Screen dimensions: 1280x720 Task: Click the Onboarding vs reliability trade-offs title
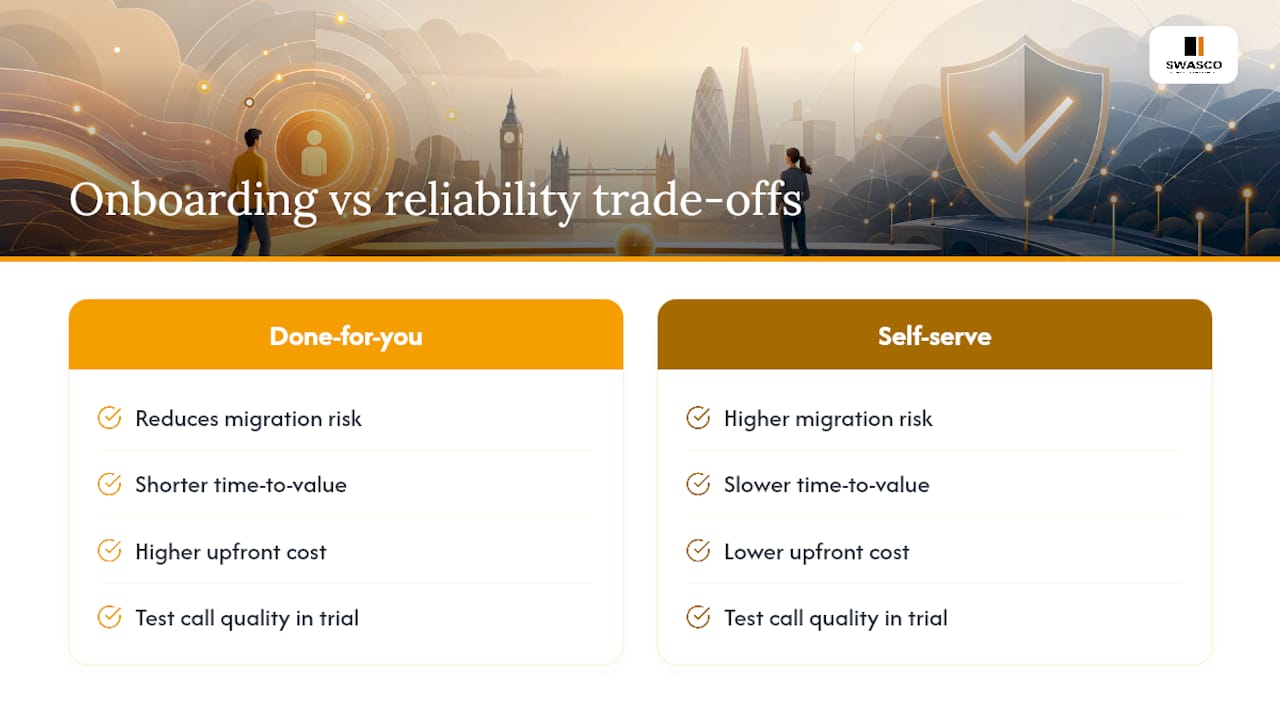tap(435, 199)
